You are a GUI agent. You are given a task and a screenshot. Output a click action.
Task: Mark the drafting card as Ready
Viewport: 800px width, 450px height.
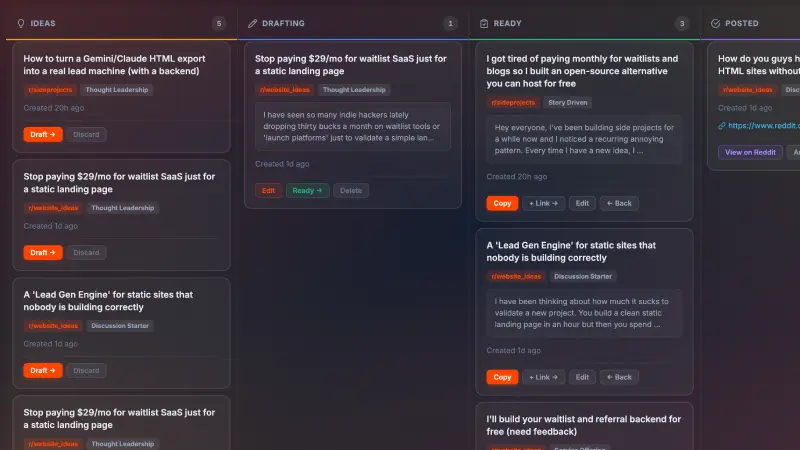[x=307, y=190]
